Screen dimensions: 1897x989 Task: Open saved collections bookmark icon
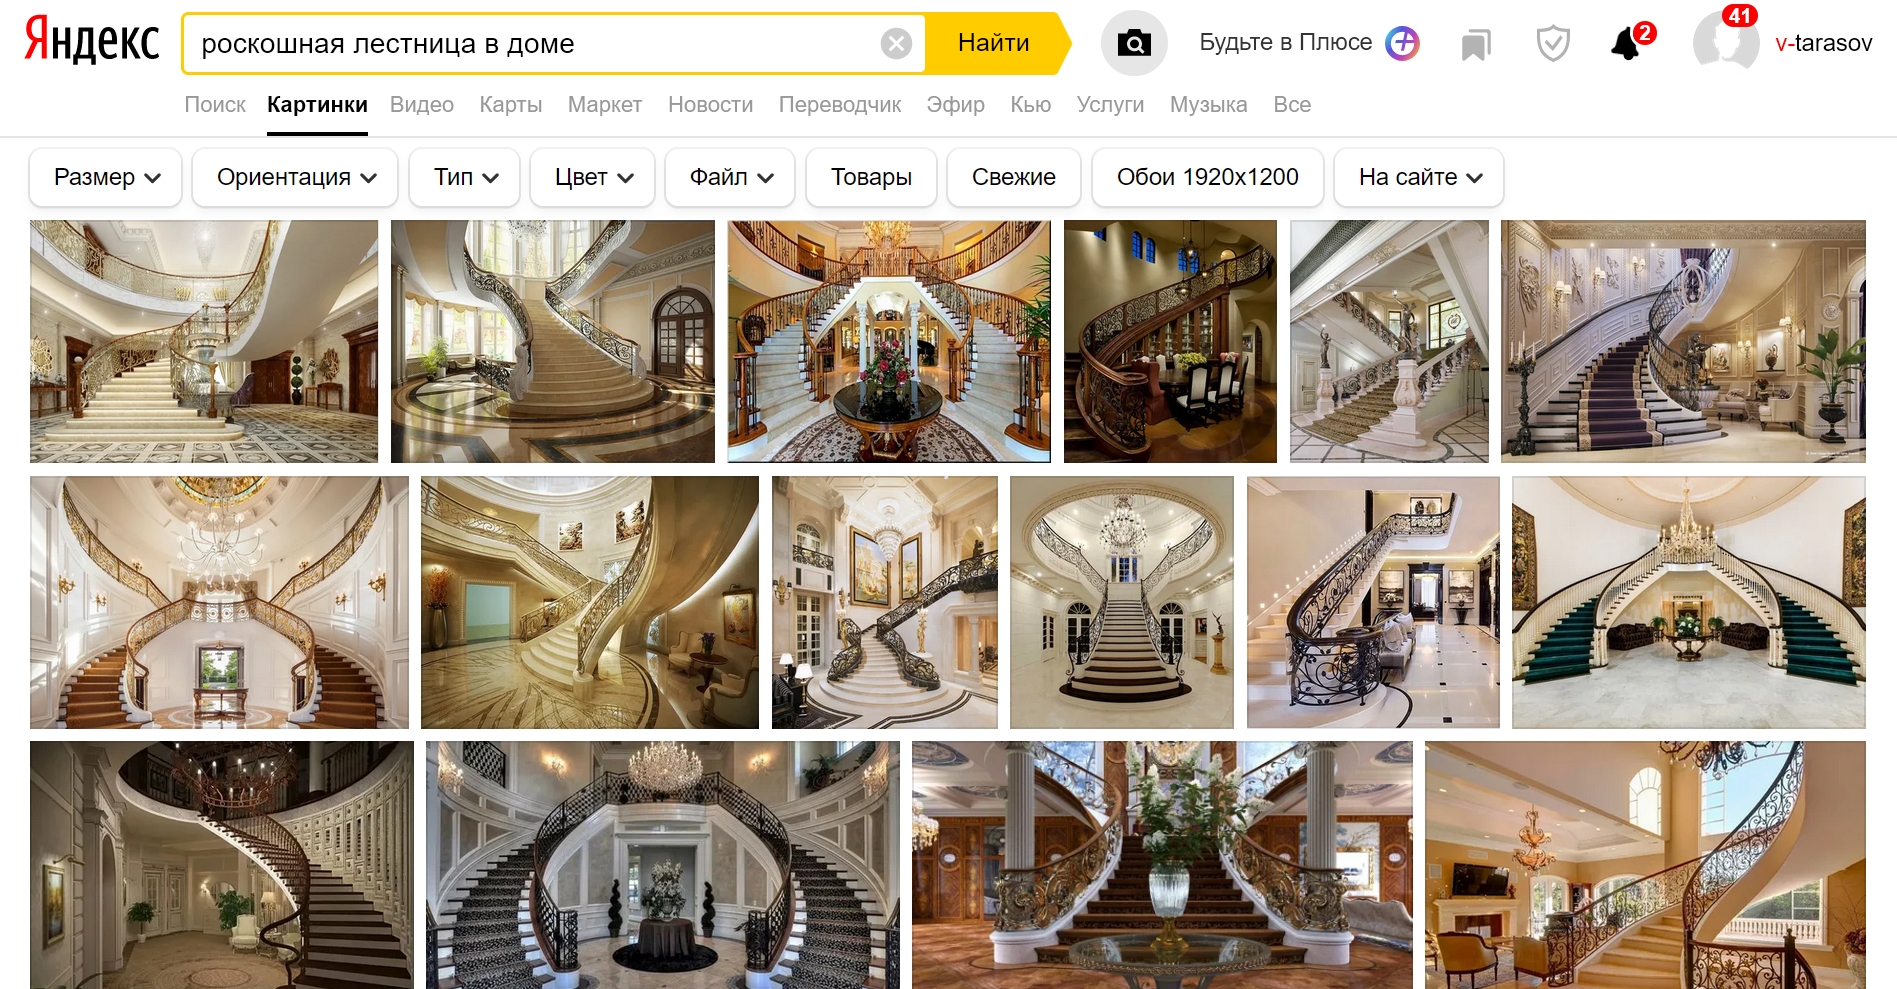[1476, 45]
